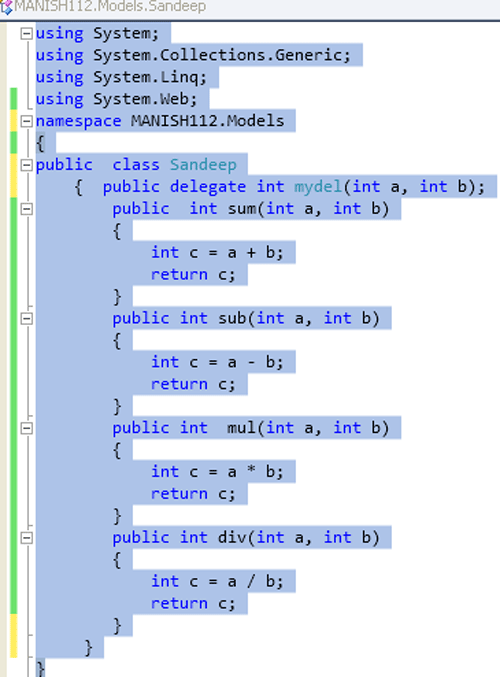Screen dimensions: 500x677
Task: Click the 'using System.Linq;' line
Action: point(121,77)
